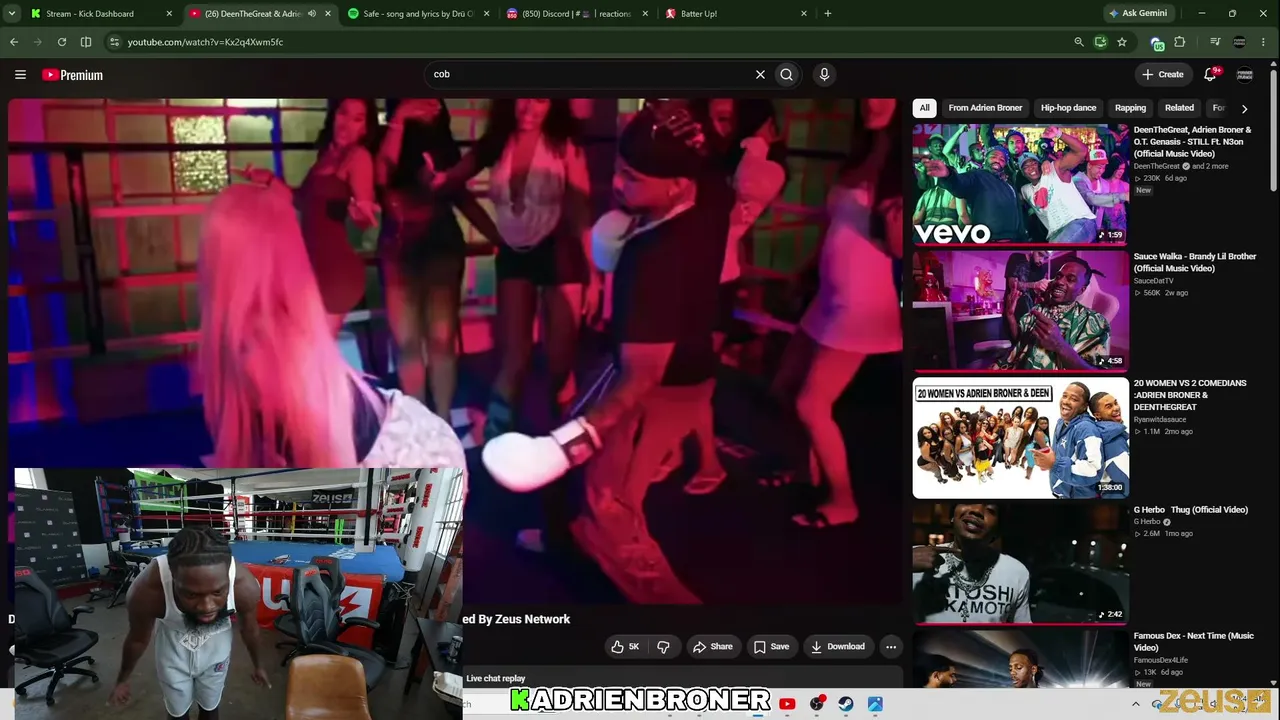Open the split view browser button

coord(86,42)
